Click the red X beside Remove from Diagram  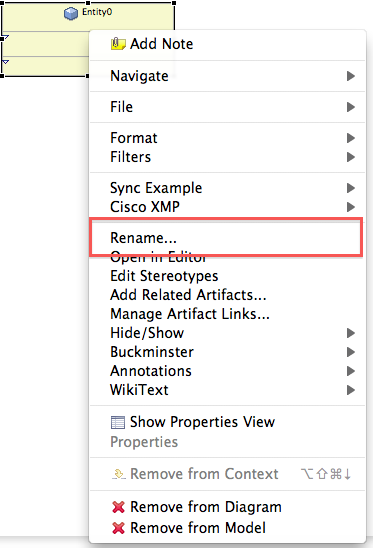(x=119, y=507)
